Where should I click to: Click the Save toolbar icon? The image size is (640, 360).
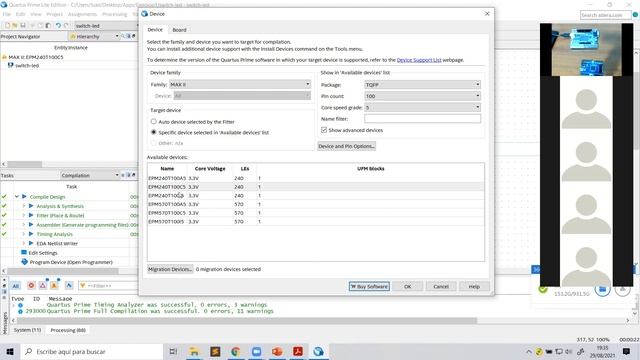[x=22, y=25]
